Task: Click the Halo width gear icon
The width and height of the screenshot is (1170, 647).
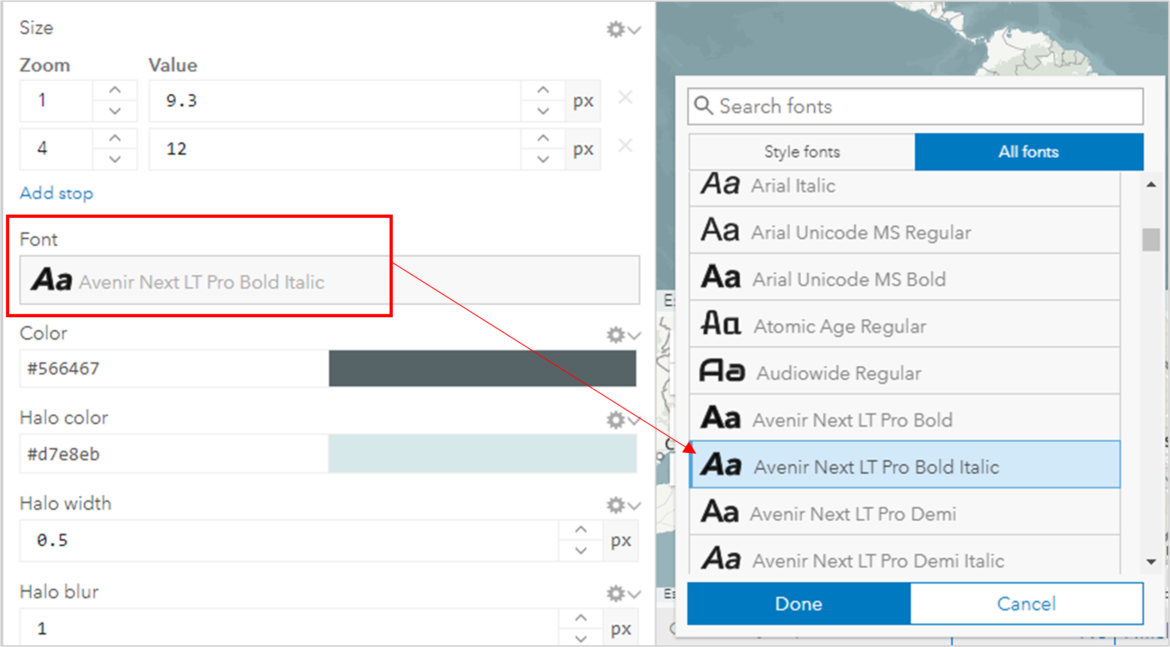Action: [617, 504]
